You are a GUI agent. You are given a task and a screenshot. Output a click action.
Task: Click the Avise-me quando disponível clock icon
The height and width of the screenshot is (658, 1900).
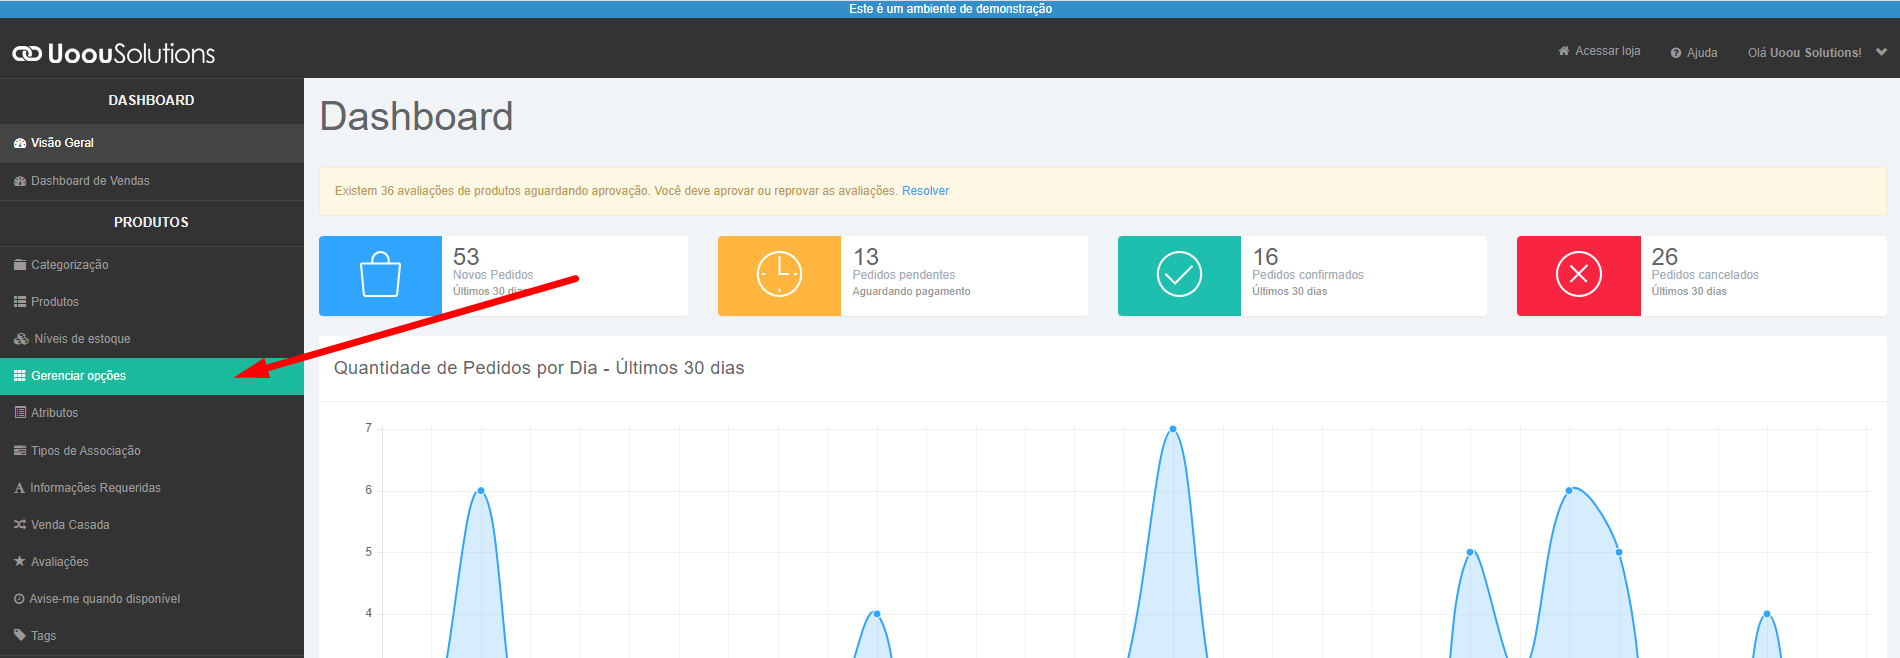tap(19, 599)
